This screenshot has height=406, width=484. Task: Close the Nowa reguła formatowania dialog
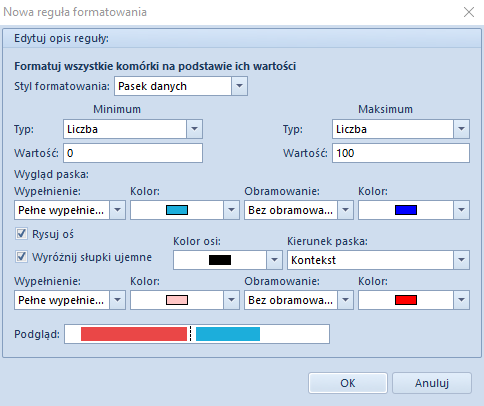coord(469,12)
